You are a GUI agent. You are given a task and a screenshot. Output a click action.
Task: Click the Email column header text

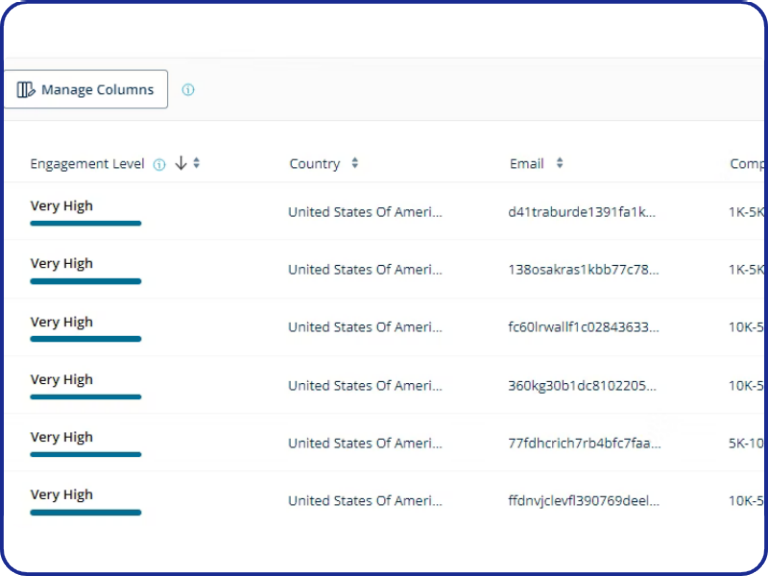pos(526,164)
